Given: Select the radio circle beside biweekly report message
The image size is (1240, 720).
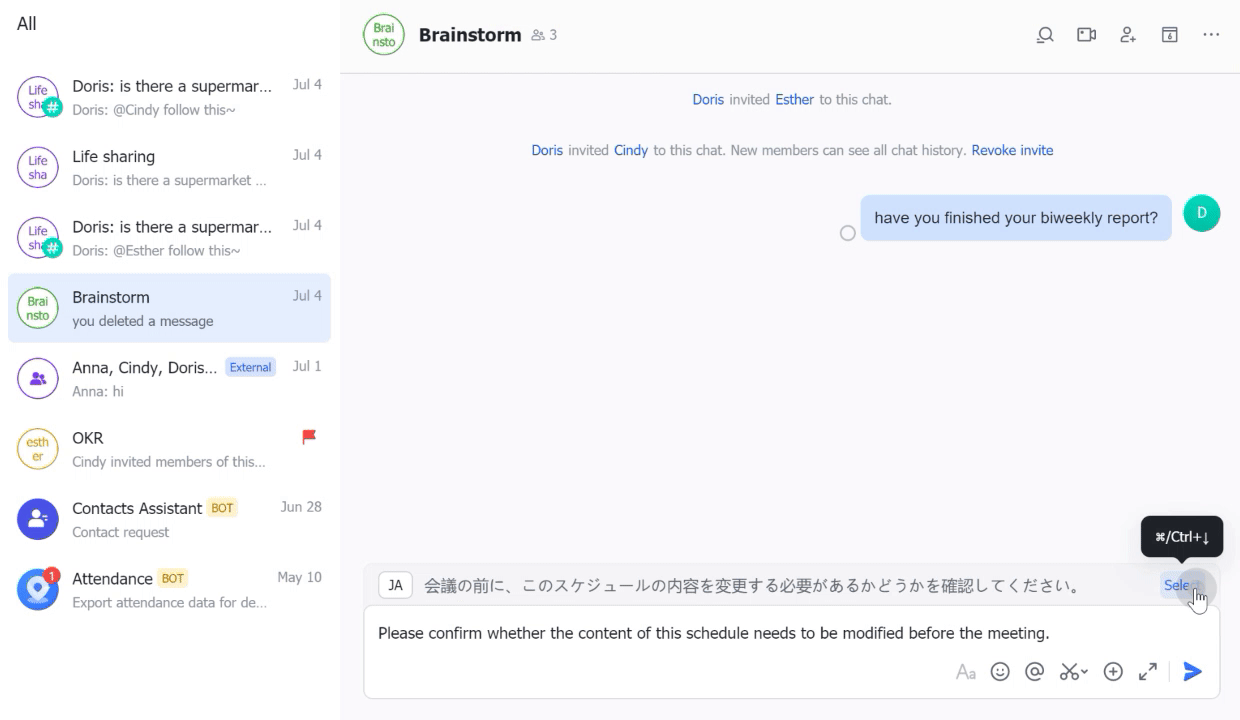Looking at the screenshot, I should tap(848, 233).
